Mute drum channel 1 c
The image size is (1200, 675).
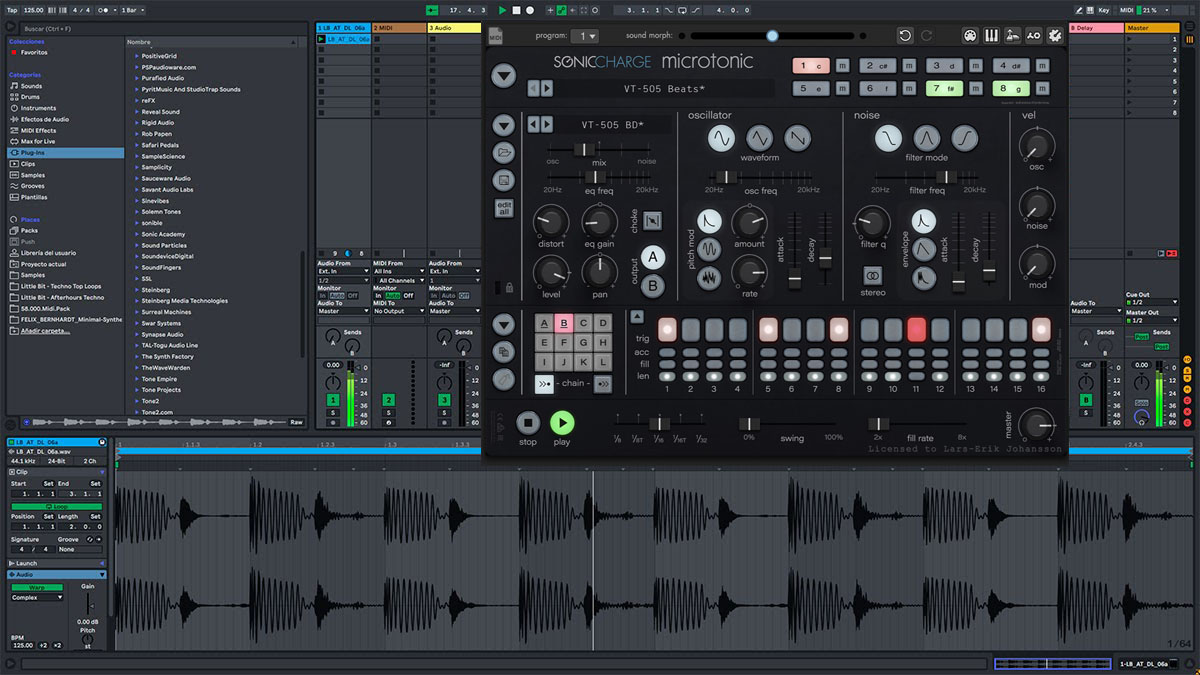click(843, 66)
